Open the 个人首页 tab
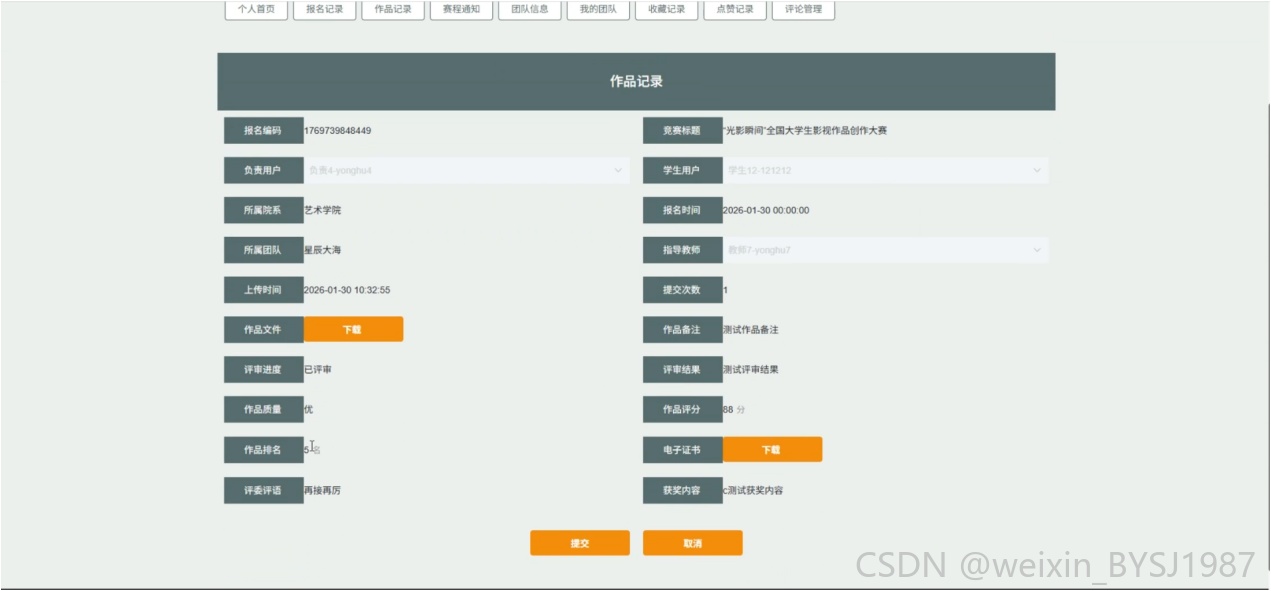1271x591 pixels. click(x=256, y=10)
